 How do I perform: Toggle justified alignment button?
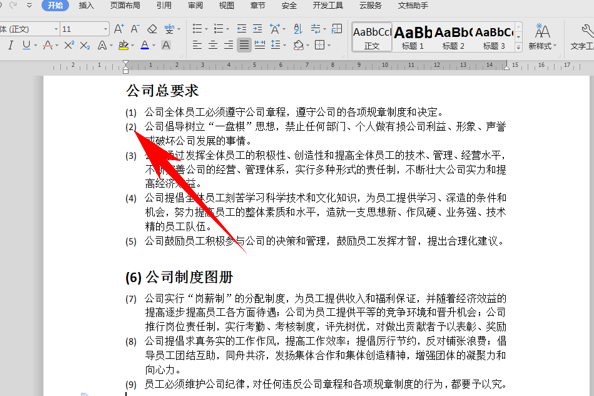click(244, 45)
